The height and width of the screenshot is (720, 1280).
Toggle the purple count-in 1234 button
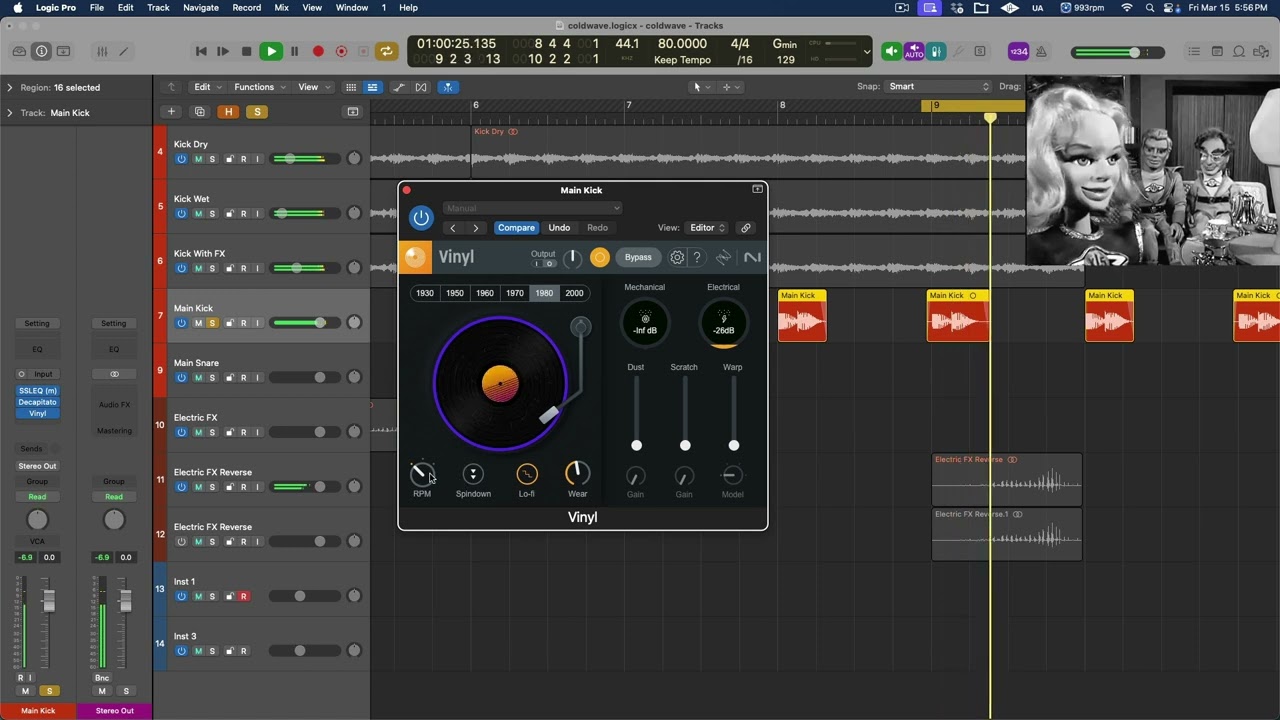[x=1018, y=51]
